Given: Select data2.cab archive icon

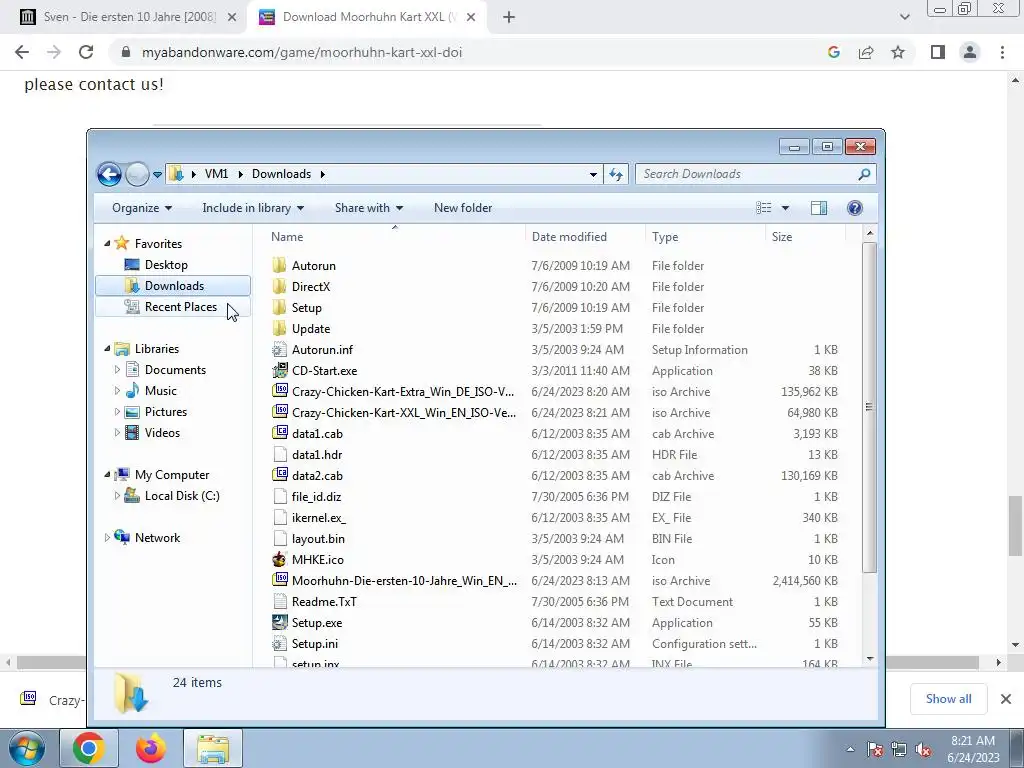Looking at the screenshot, I should pos(280,475).
